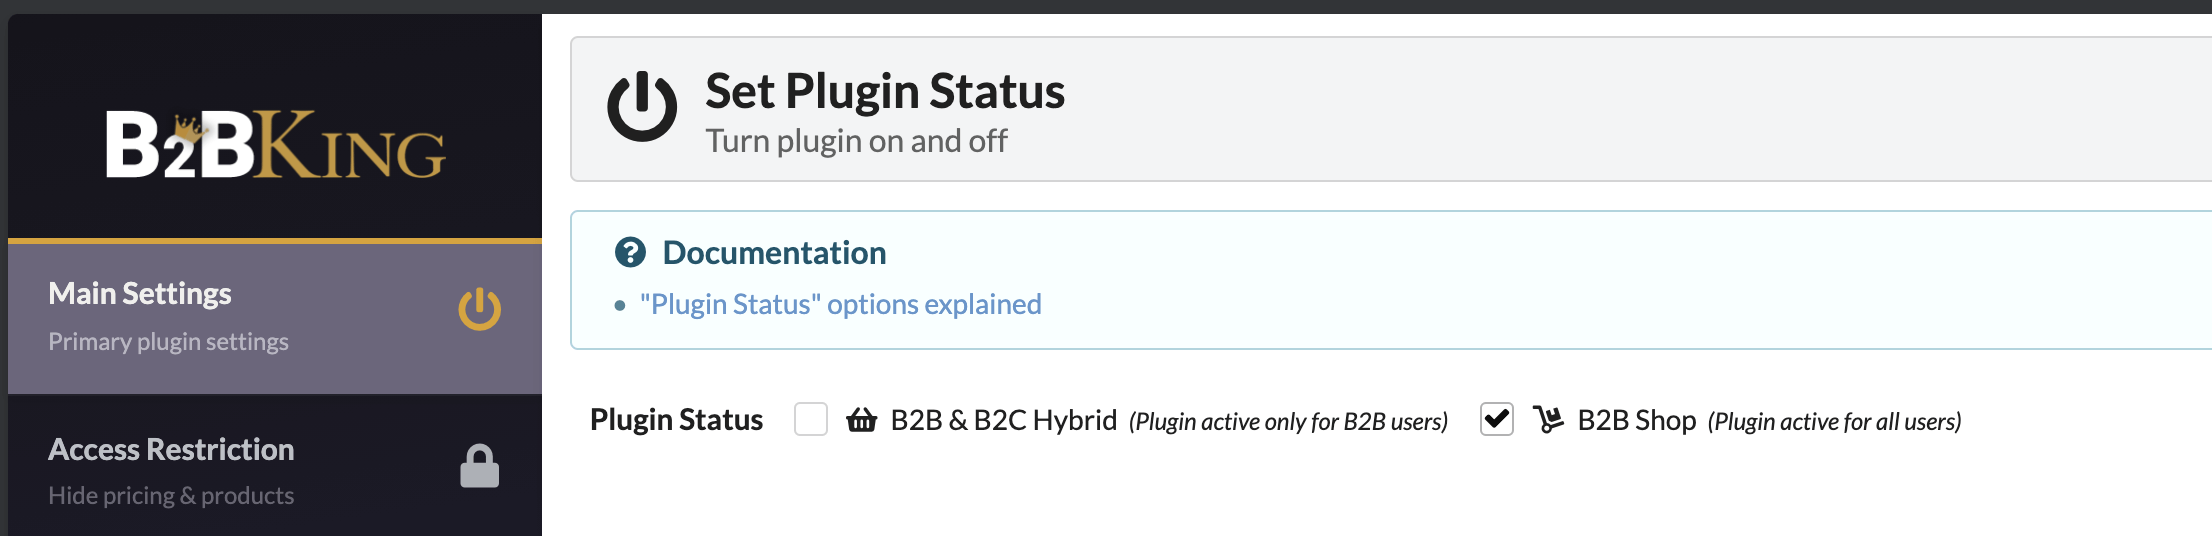Click the B2BKing logo
Viewport: 2212px width, 536px height.
click(275, 145)
